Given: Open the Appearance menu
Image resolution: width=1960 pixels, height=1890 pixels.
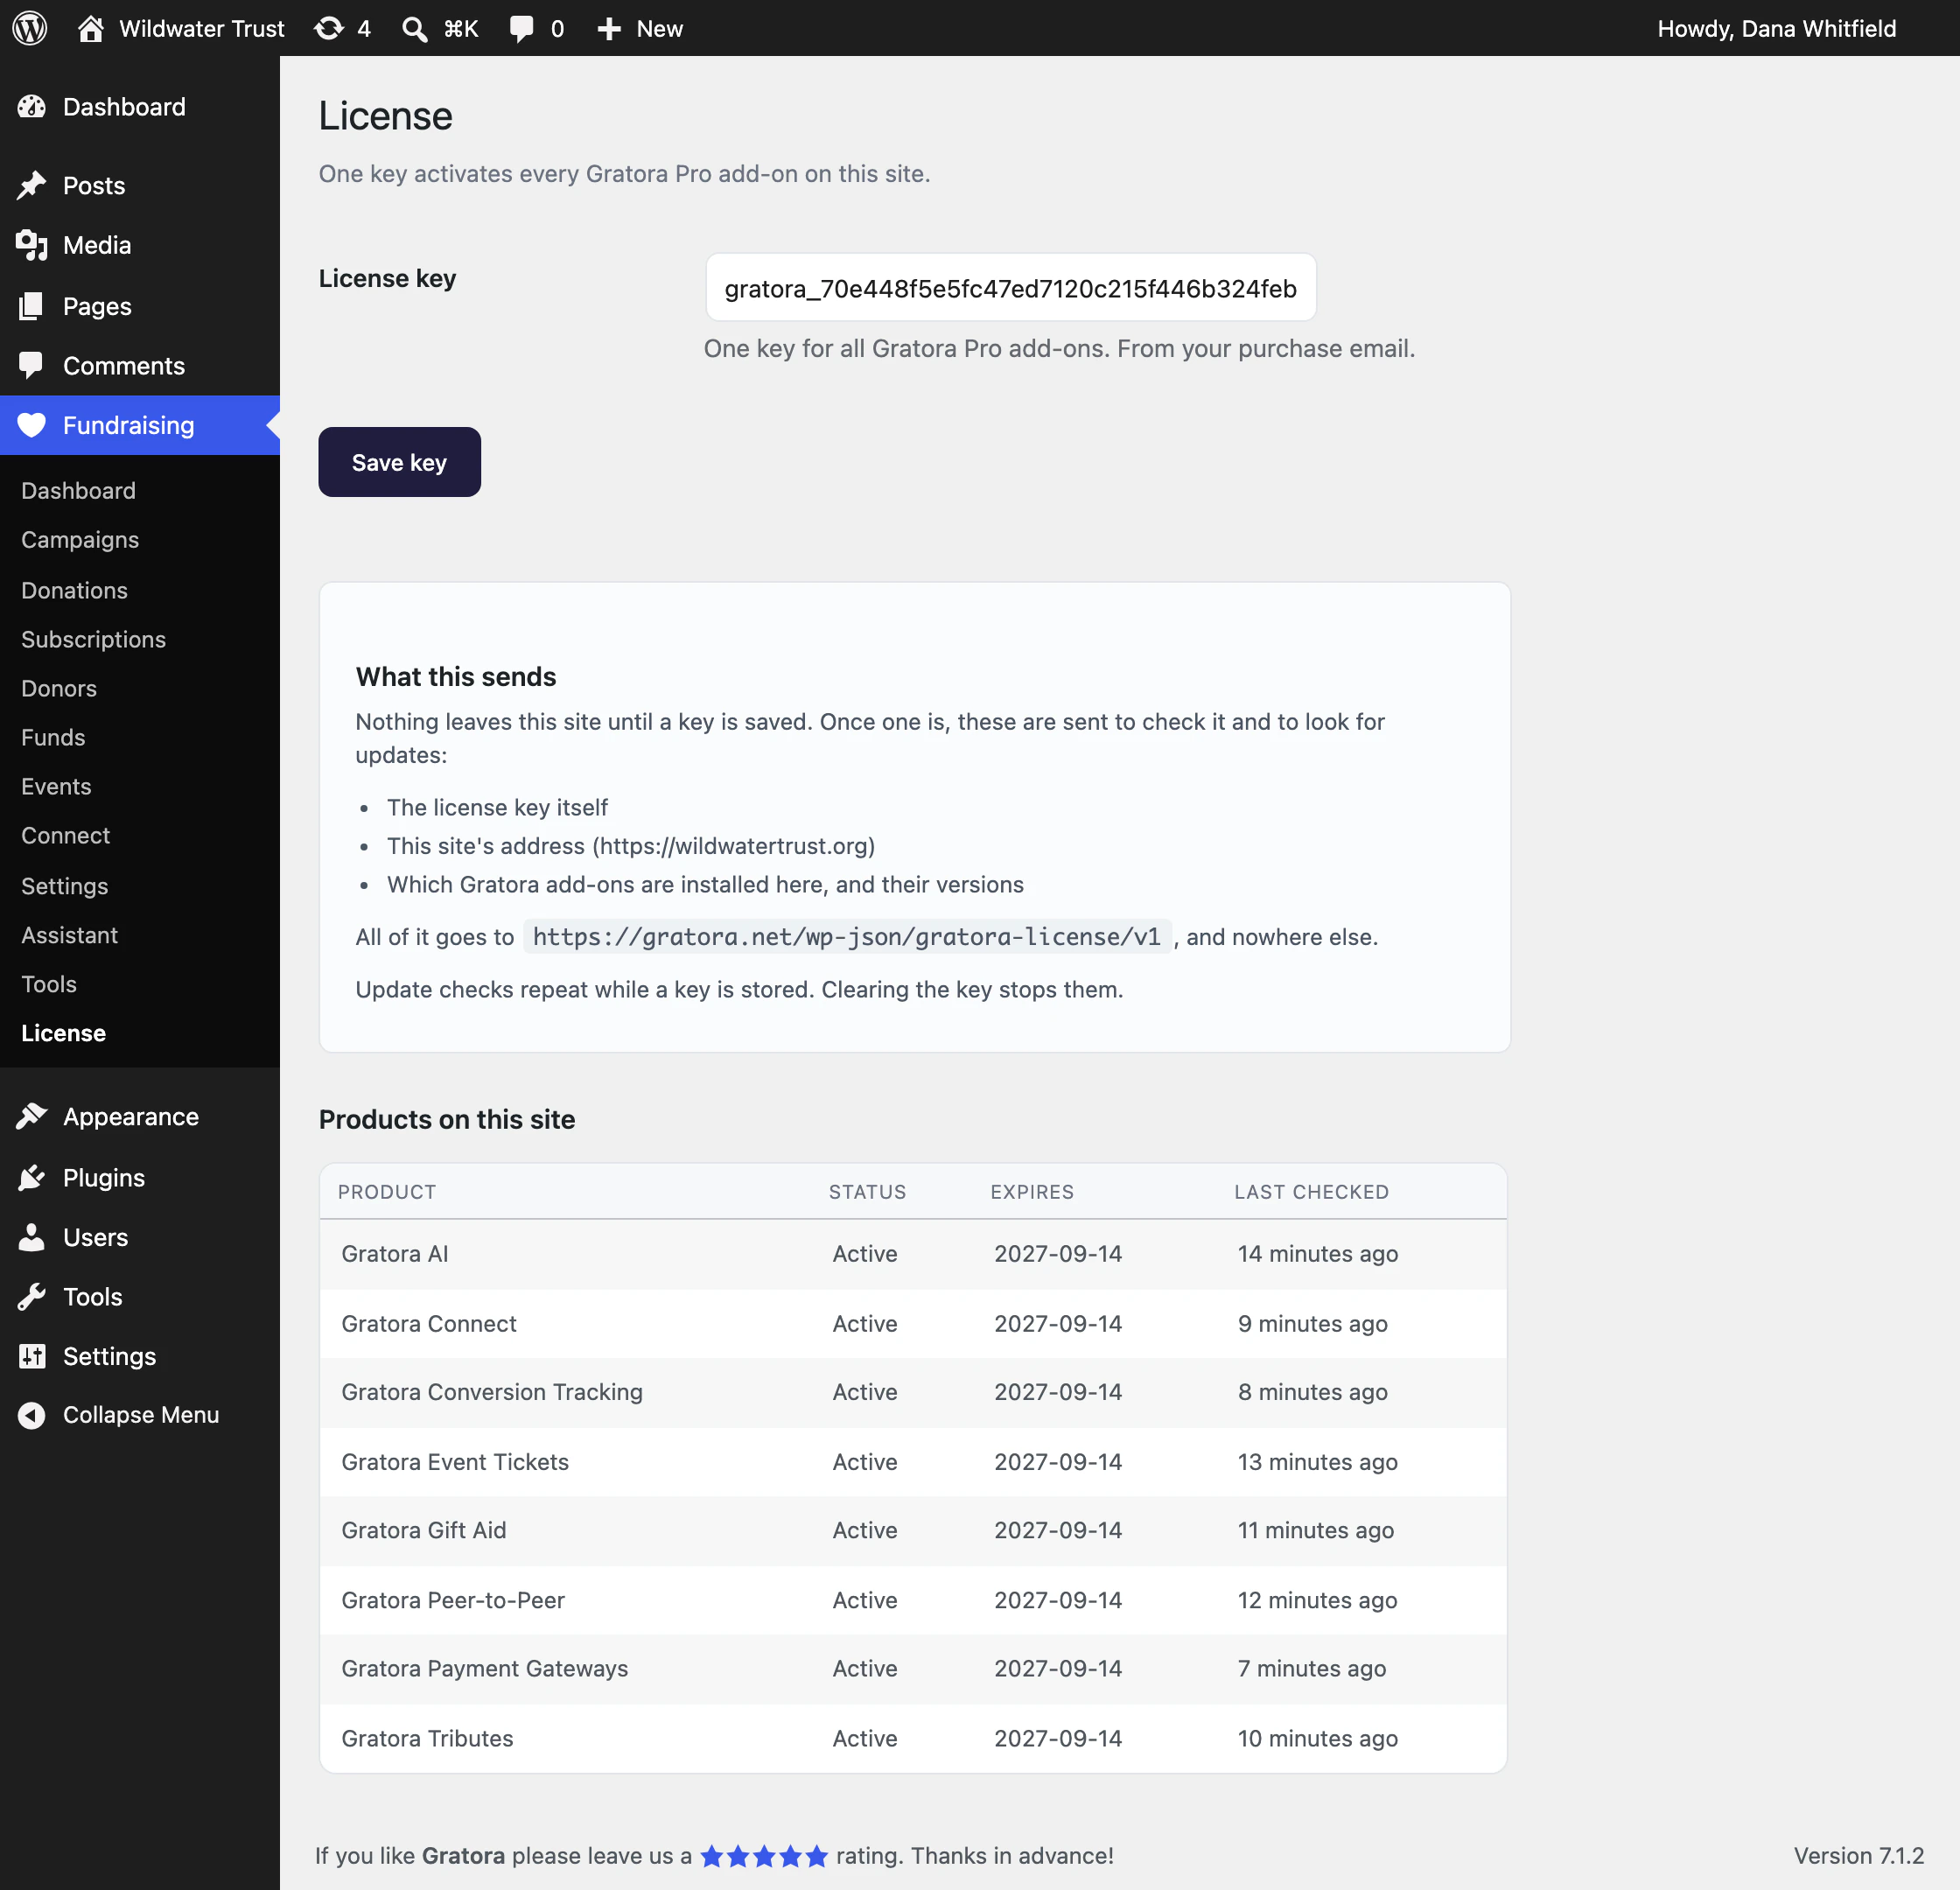Looking at the screenshot, I should click(140, 1116).
